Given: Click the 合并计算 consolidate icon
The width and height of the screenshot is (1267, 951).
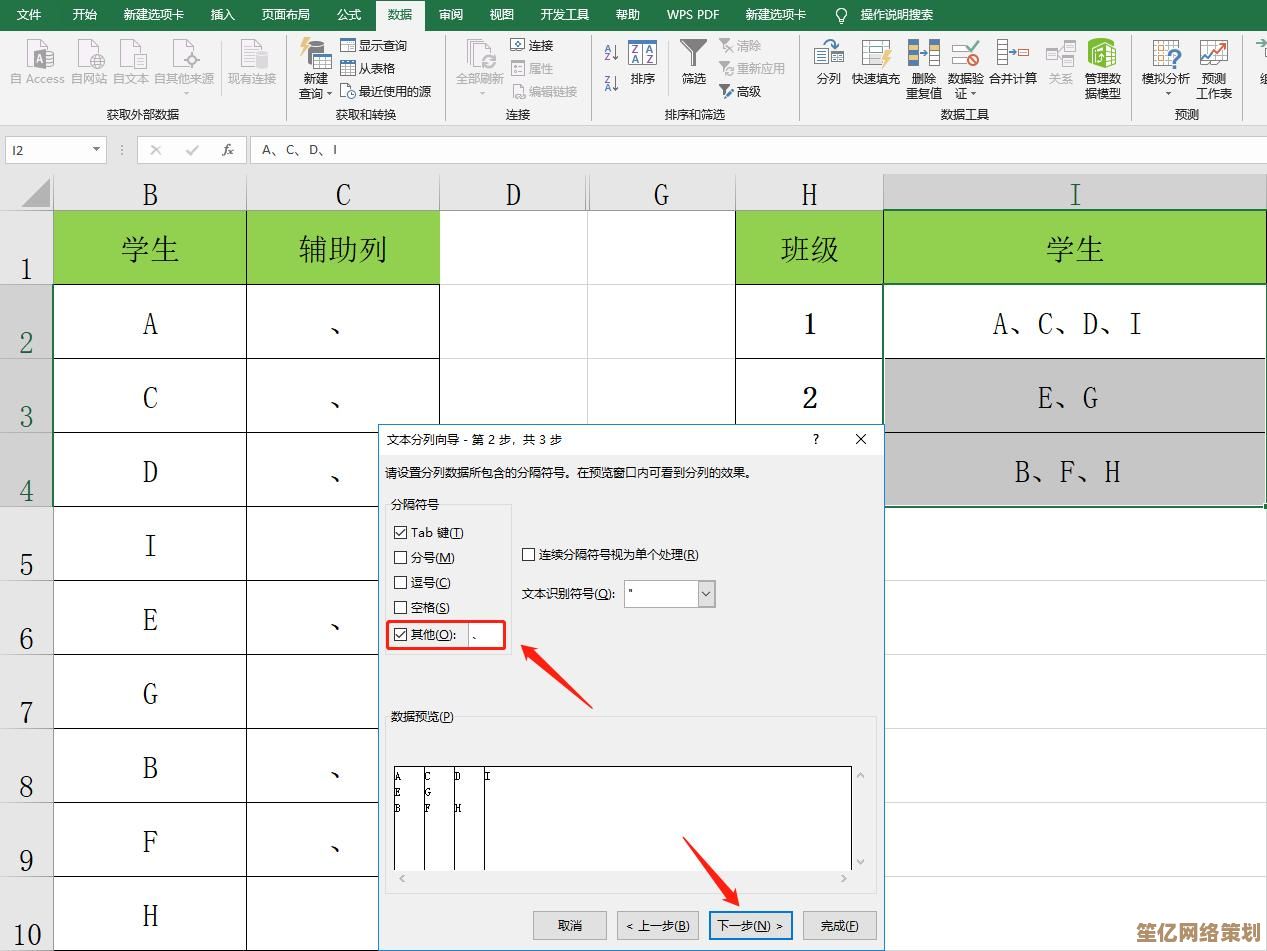Looking at the screenshot, I should (1012, 57).
